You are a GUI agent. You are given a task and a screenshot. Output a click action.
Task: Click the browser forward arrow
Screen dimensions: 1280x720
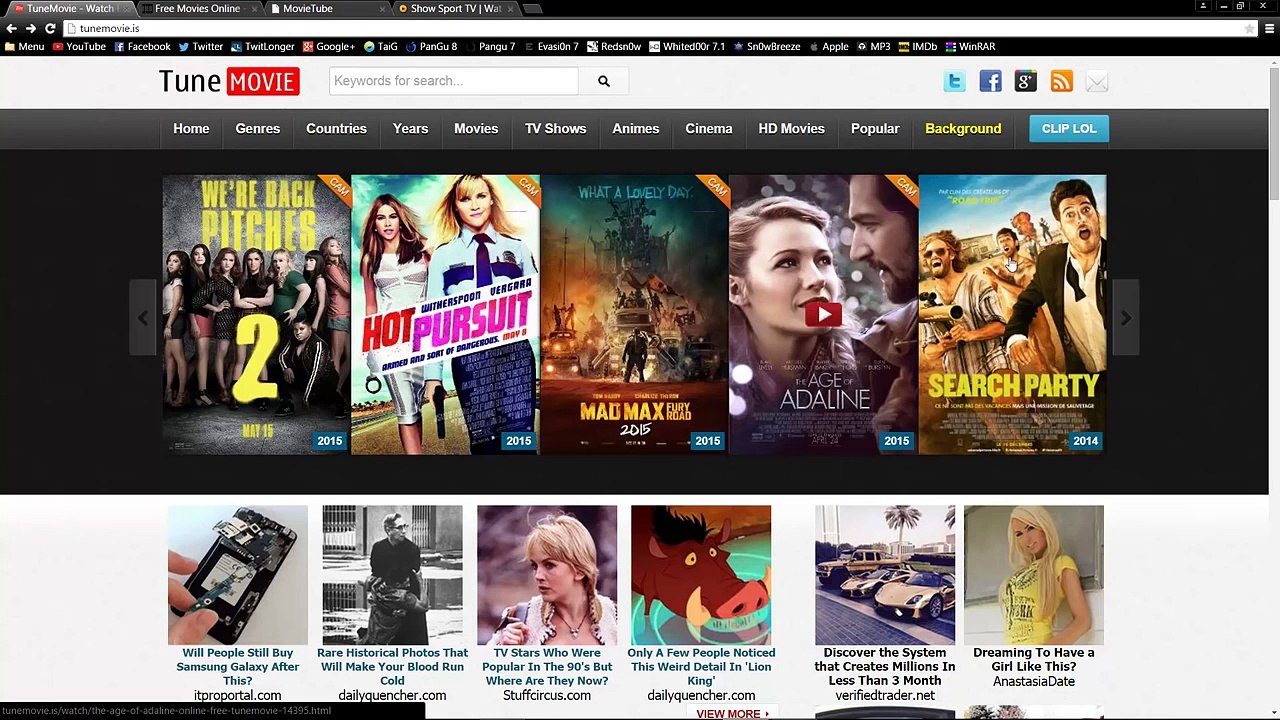(x=30, y=28)
